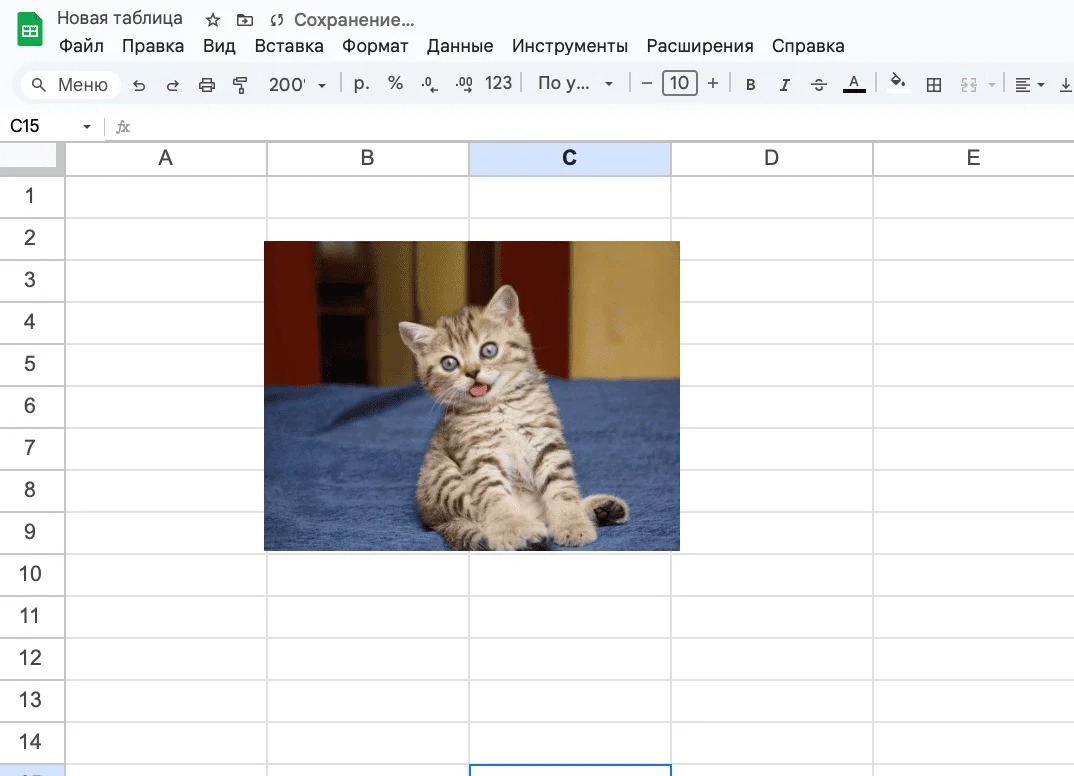1074x776 pixels.
Task: Decrease decimal places
Action: click(429, 84)
